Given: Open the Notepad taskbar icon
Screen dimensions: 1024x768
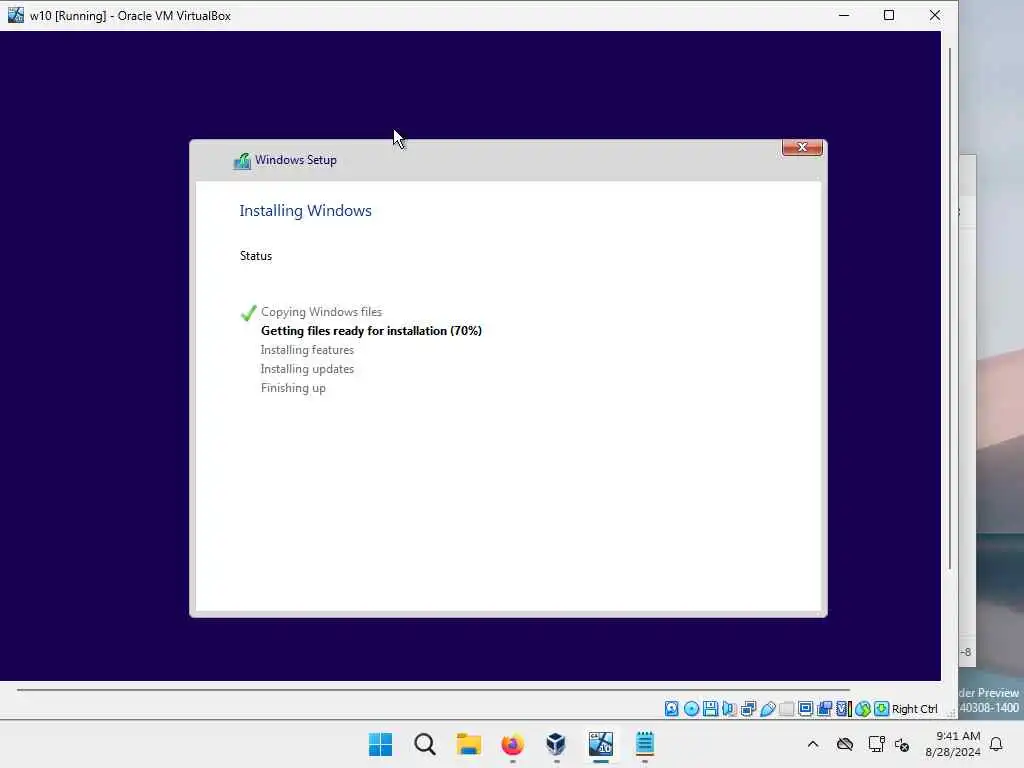Looking at the screenshot, I should click(x=645, y=744).
